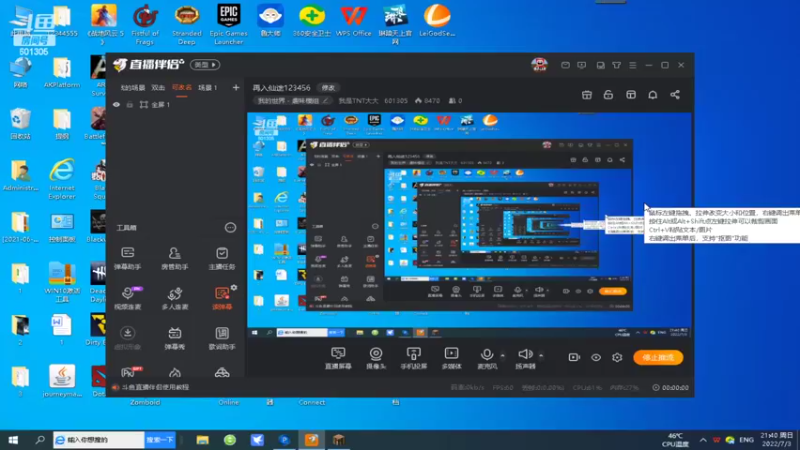
Task: Expand the speaker volume arrow
Action: [541, 355]
